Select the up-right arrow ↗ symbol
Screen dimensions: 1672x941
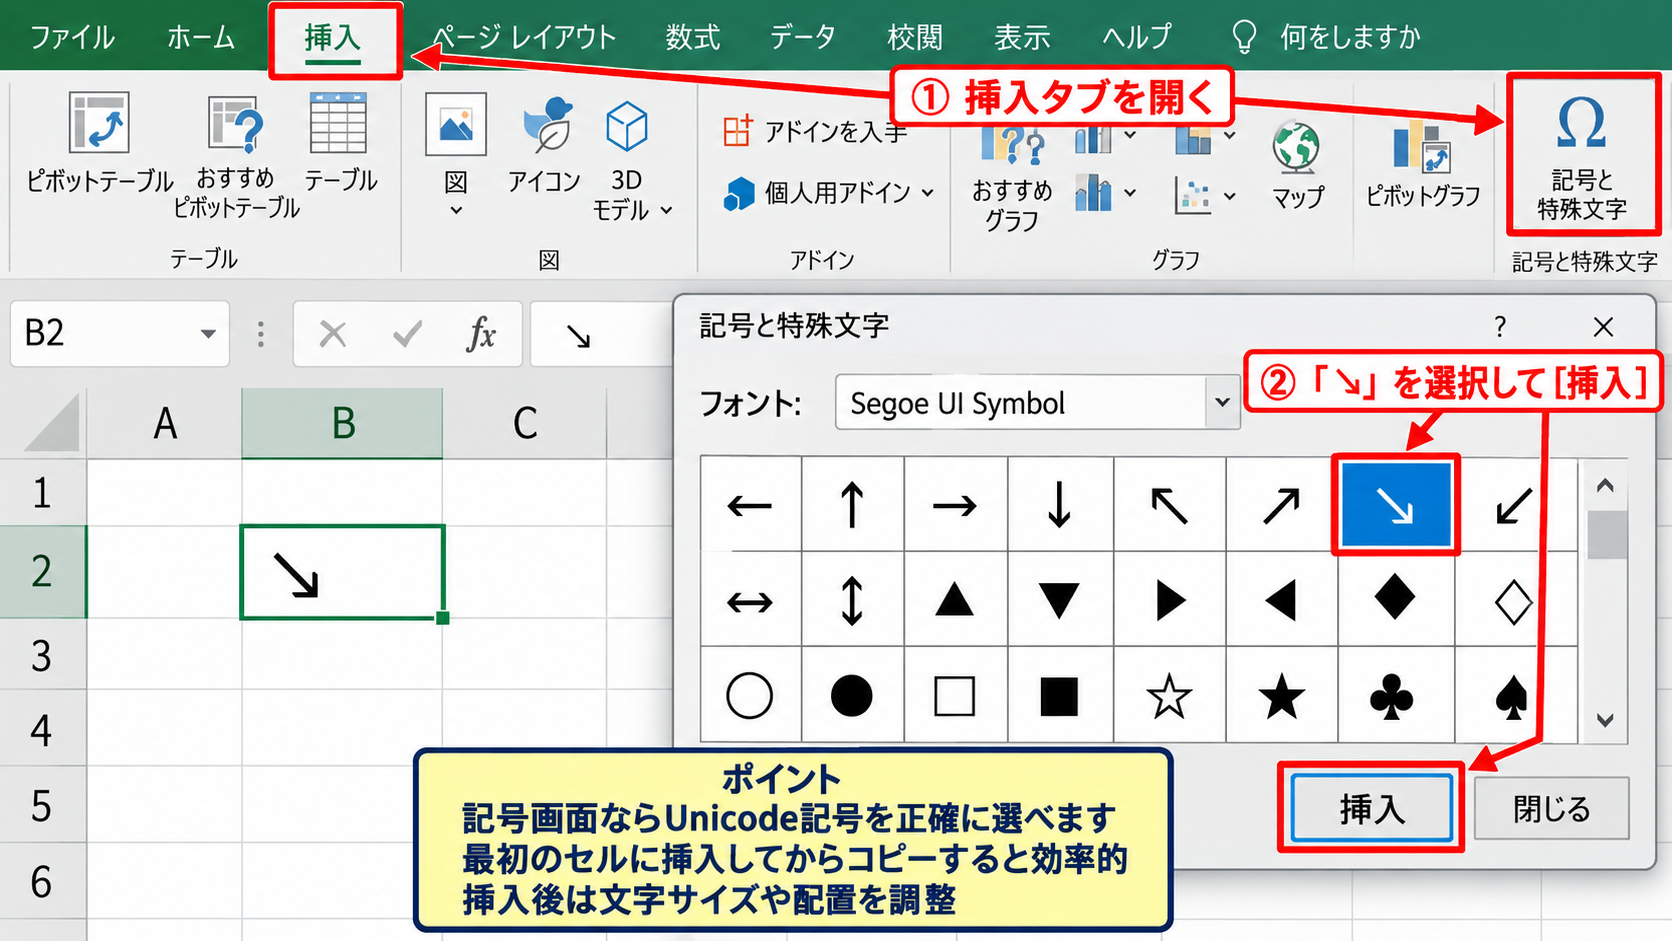[x=1281, y=504]
